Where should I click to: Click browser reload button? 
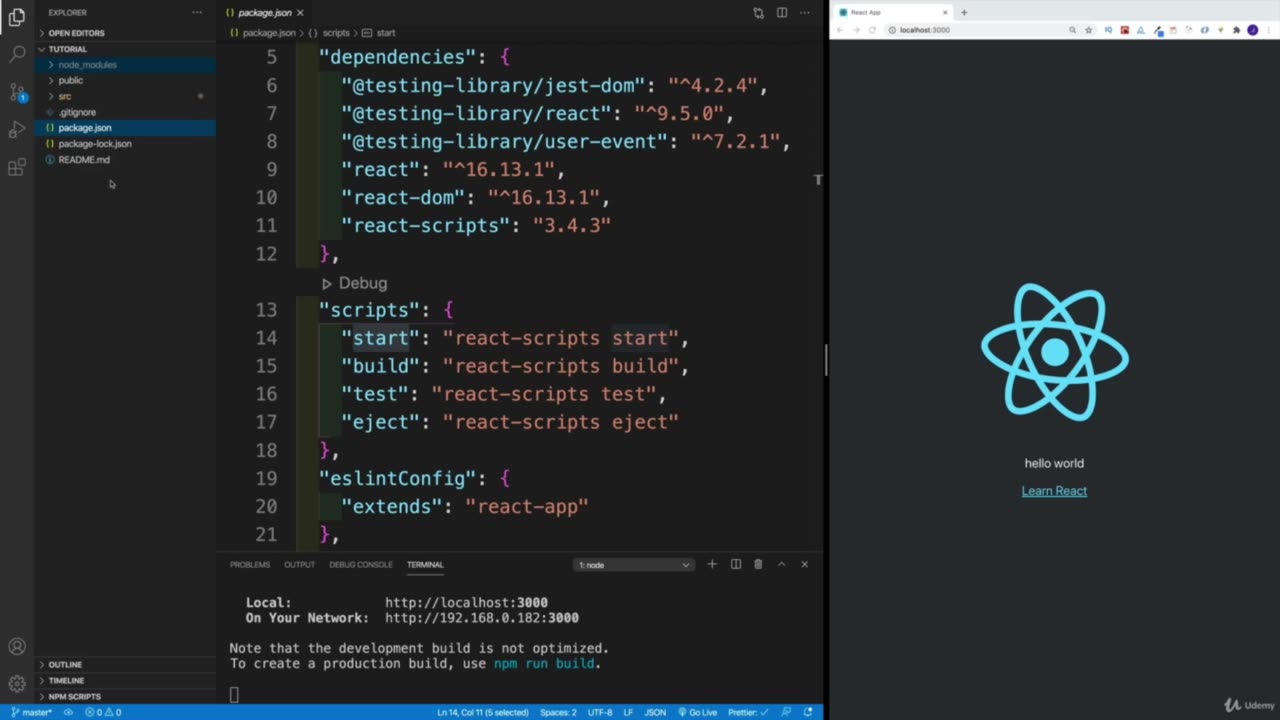[872, 30]
